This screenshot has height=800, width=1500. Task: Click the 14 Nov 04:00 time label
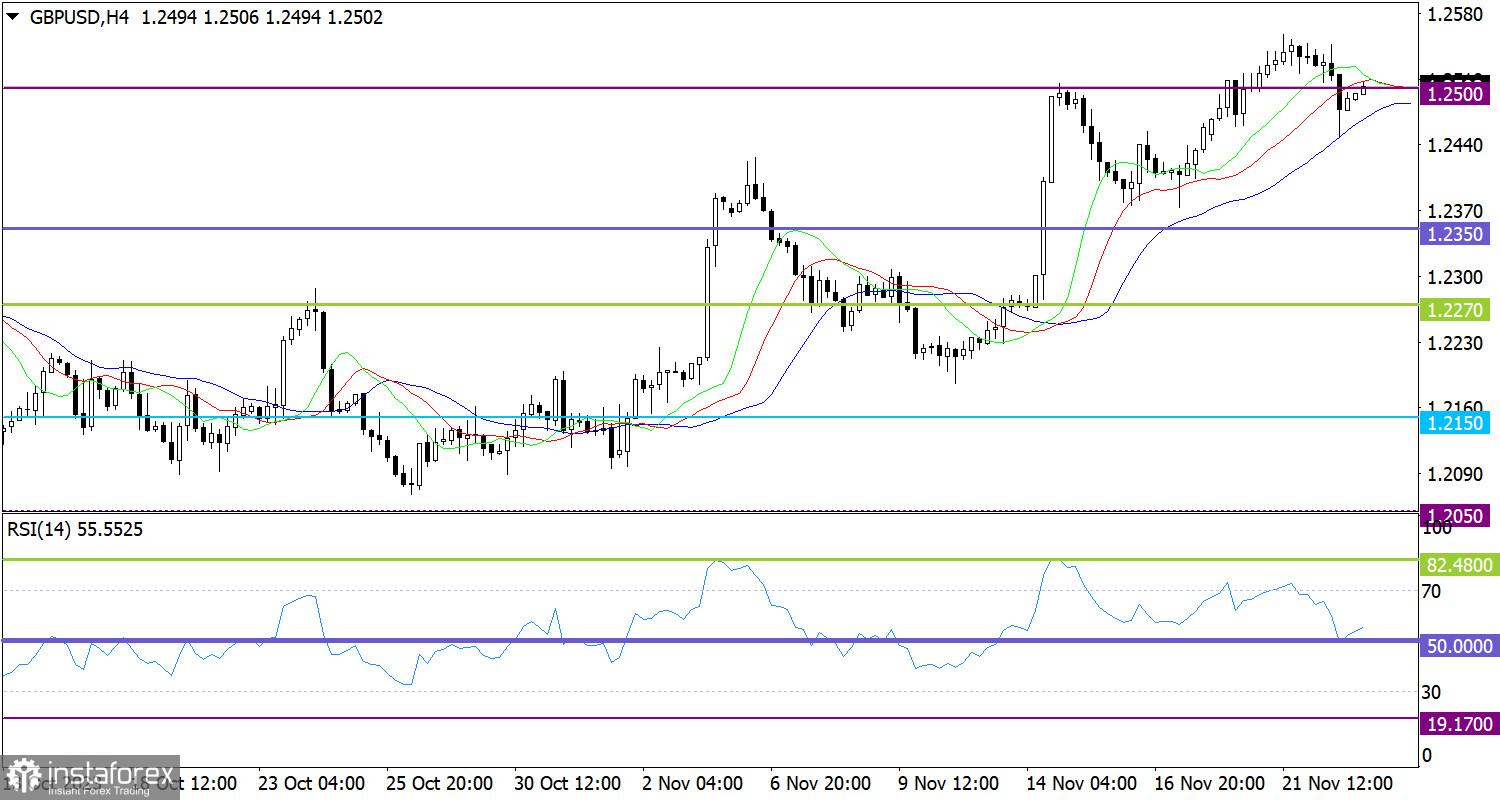[x=1082, y=782]
